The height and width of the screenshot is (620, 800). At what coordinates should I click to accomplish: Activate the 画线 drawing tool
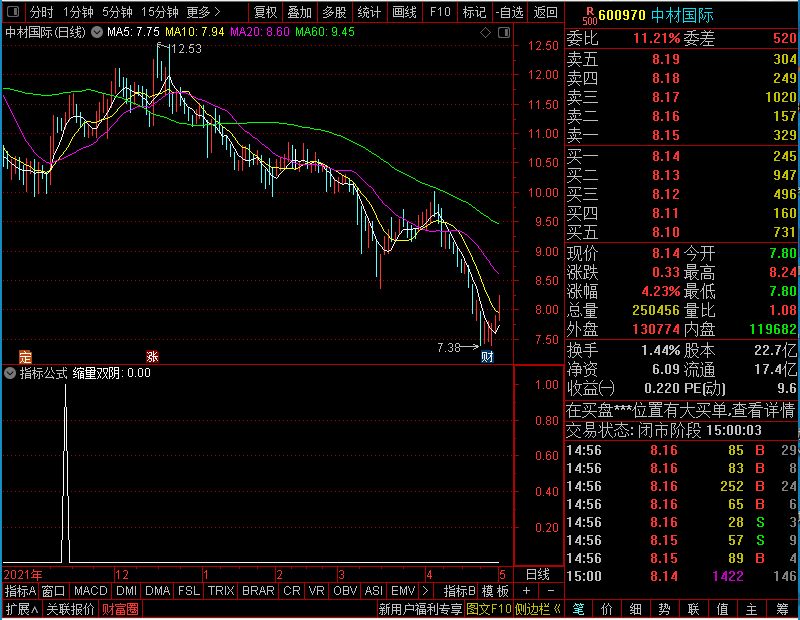pos(405,12)
